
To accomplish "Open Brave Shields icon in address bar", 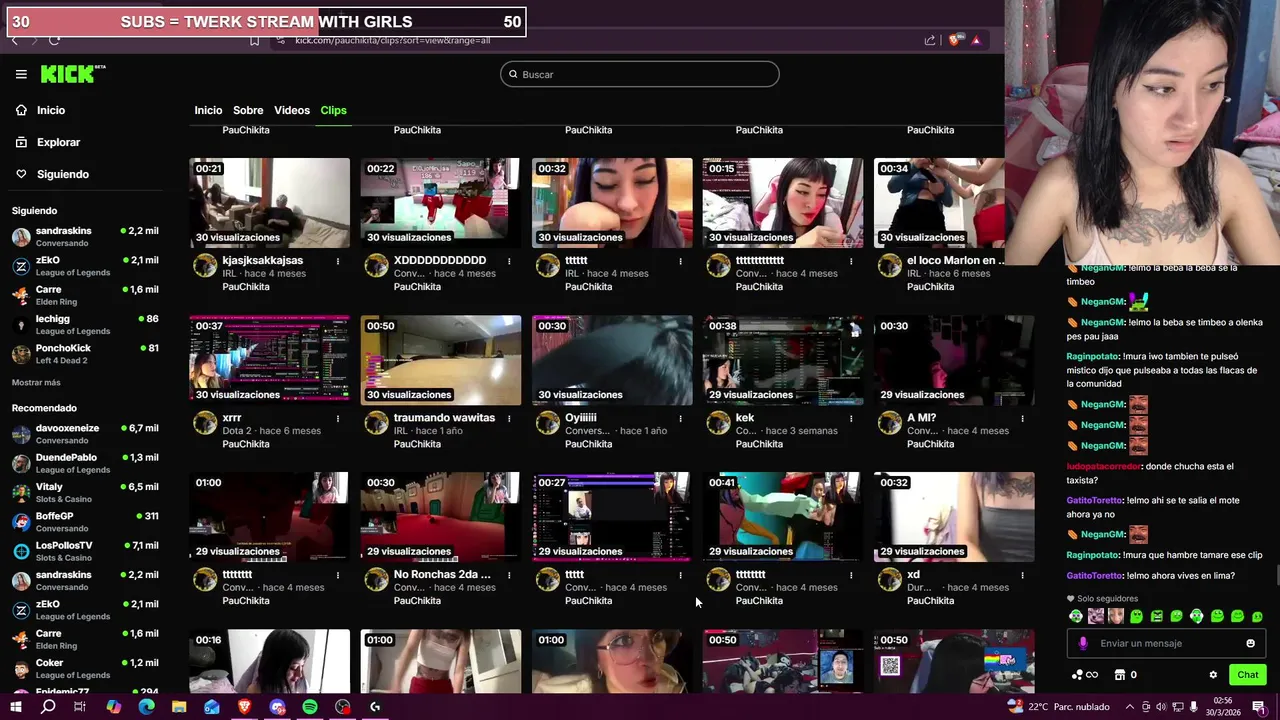I will click(x=957, y=40).
